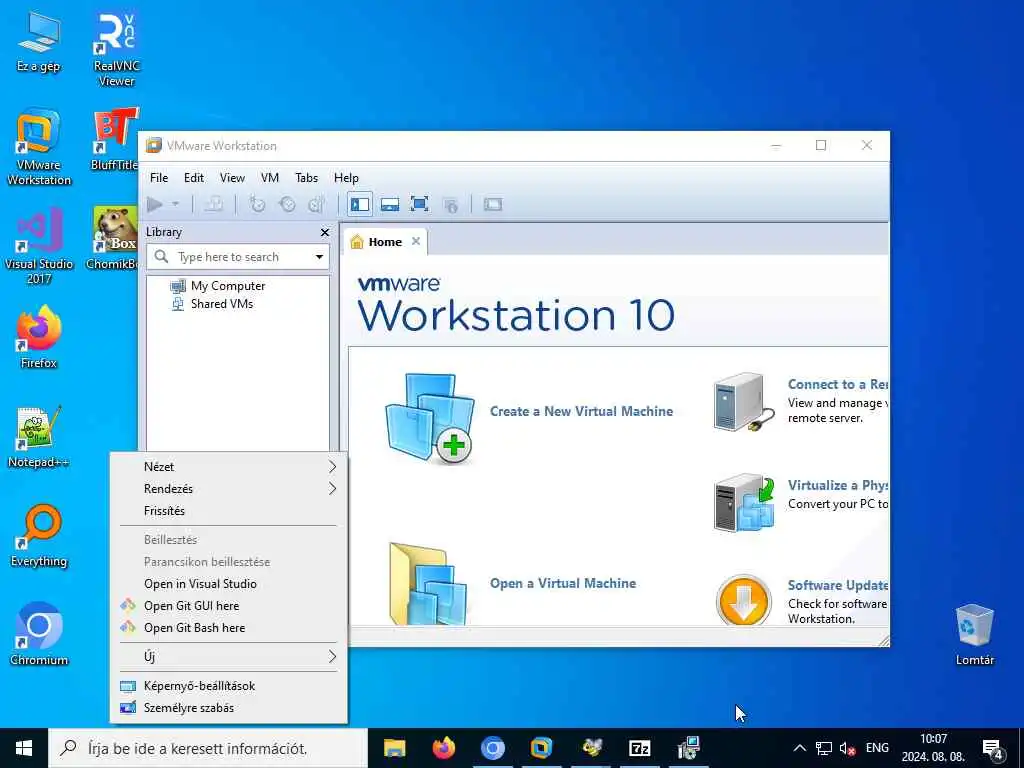This screenshot has width=1024, height=768.
Task: Click the Open Virtual Machine folder icon
Action: click(428, 584)
